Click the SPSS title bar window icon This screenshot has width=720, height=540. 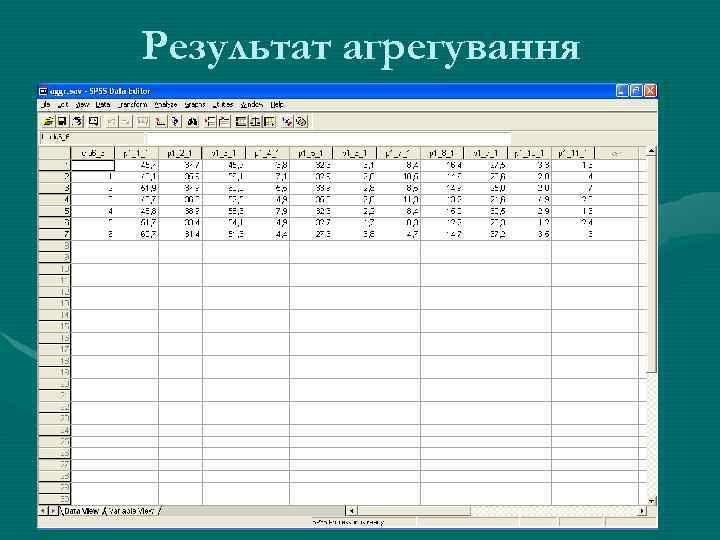click(44, 91)
